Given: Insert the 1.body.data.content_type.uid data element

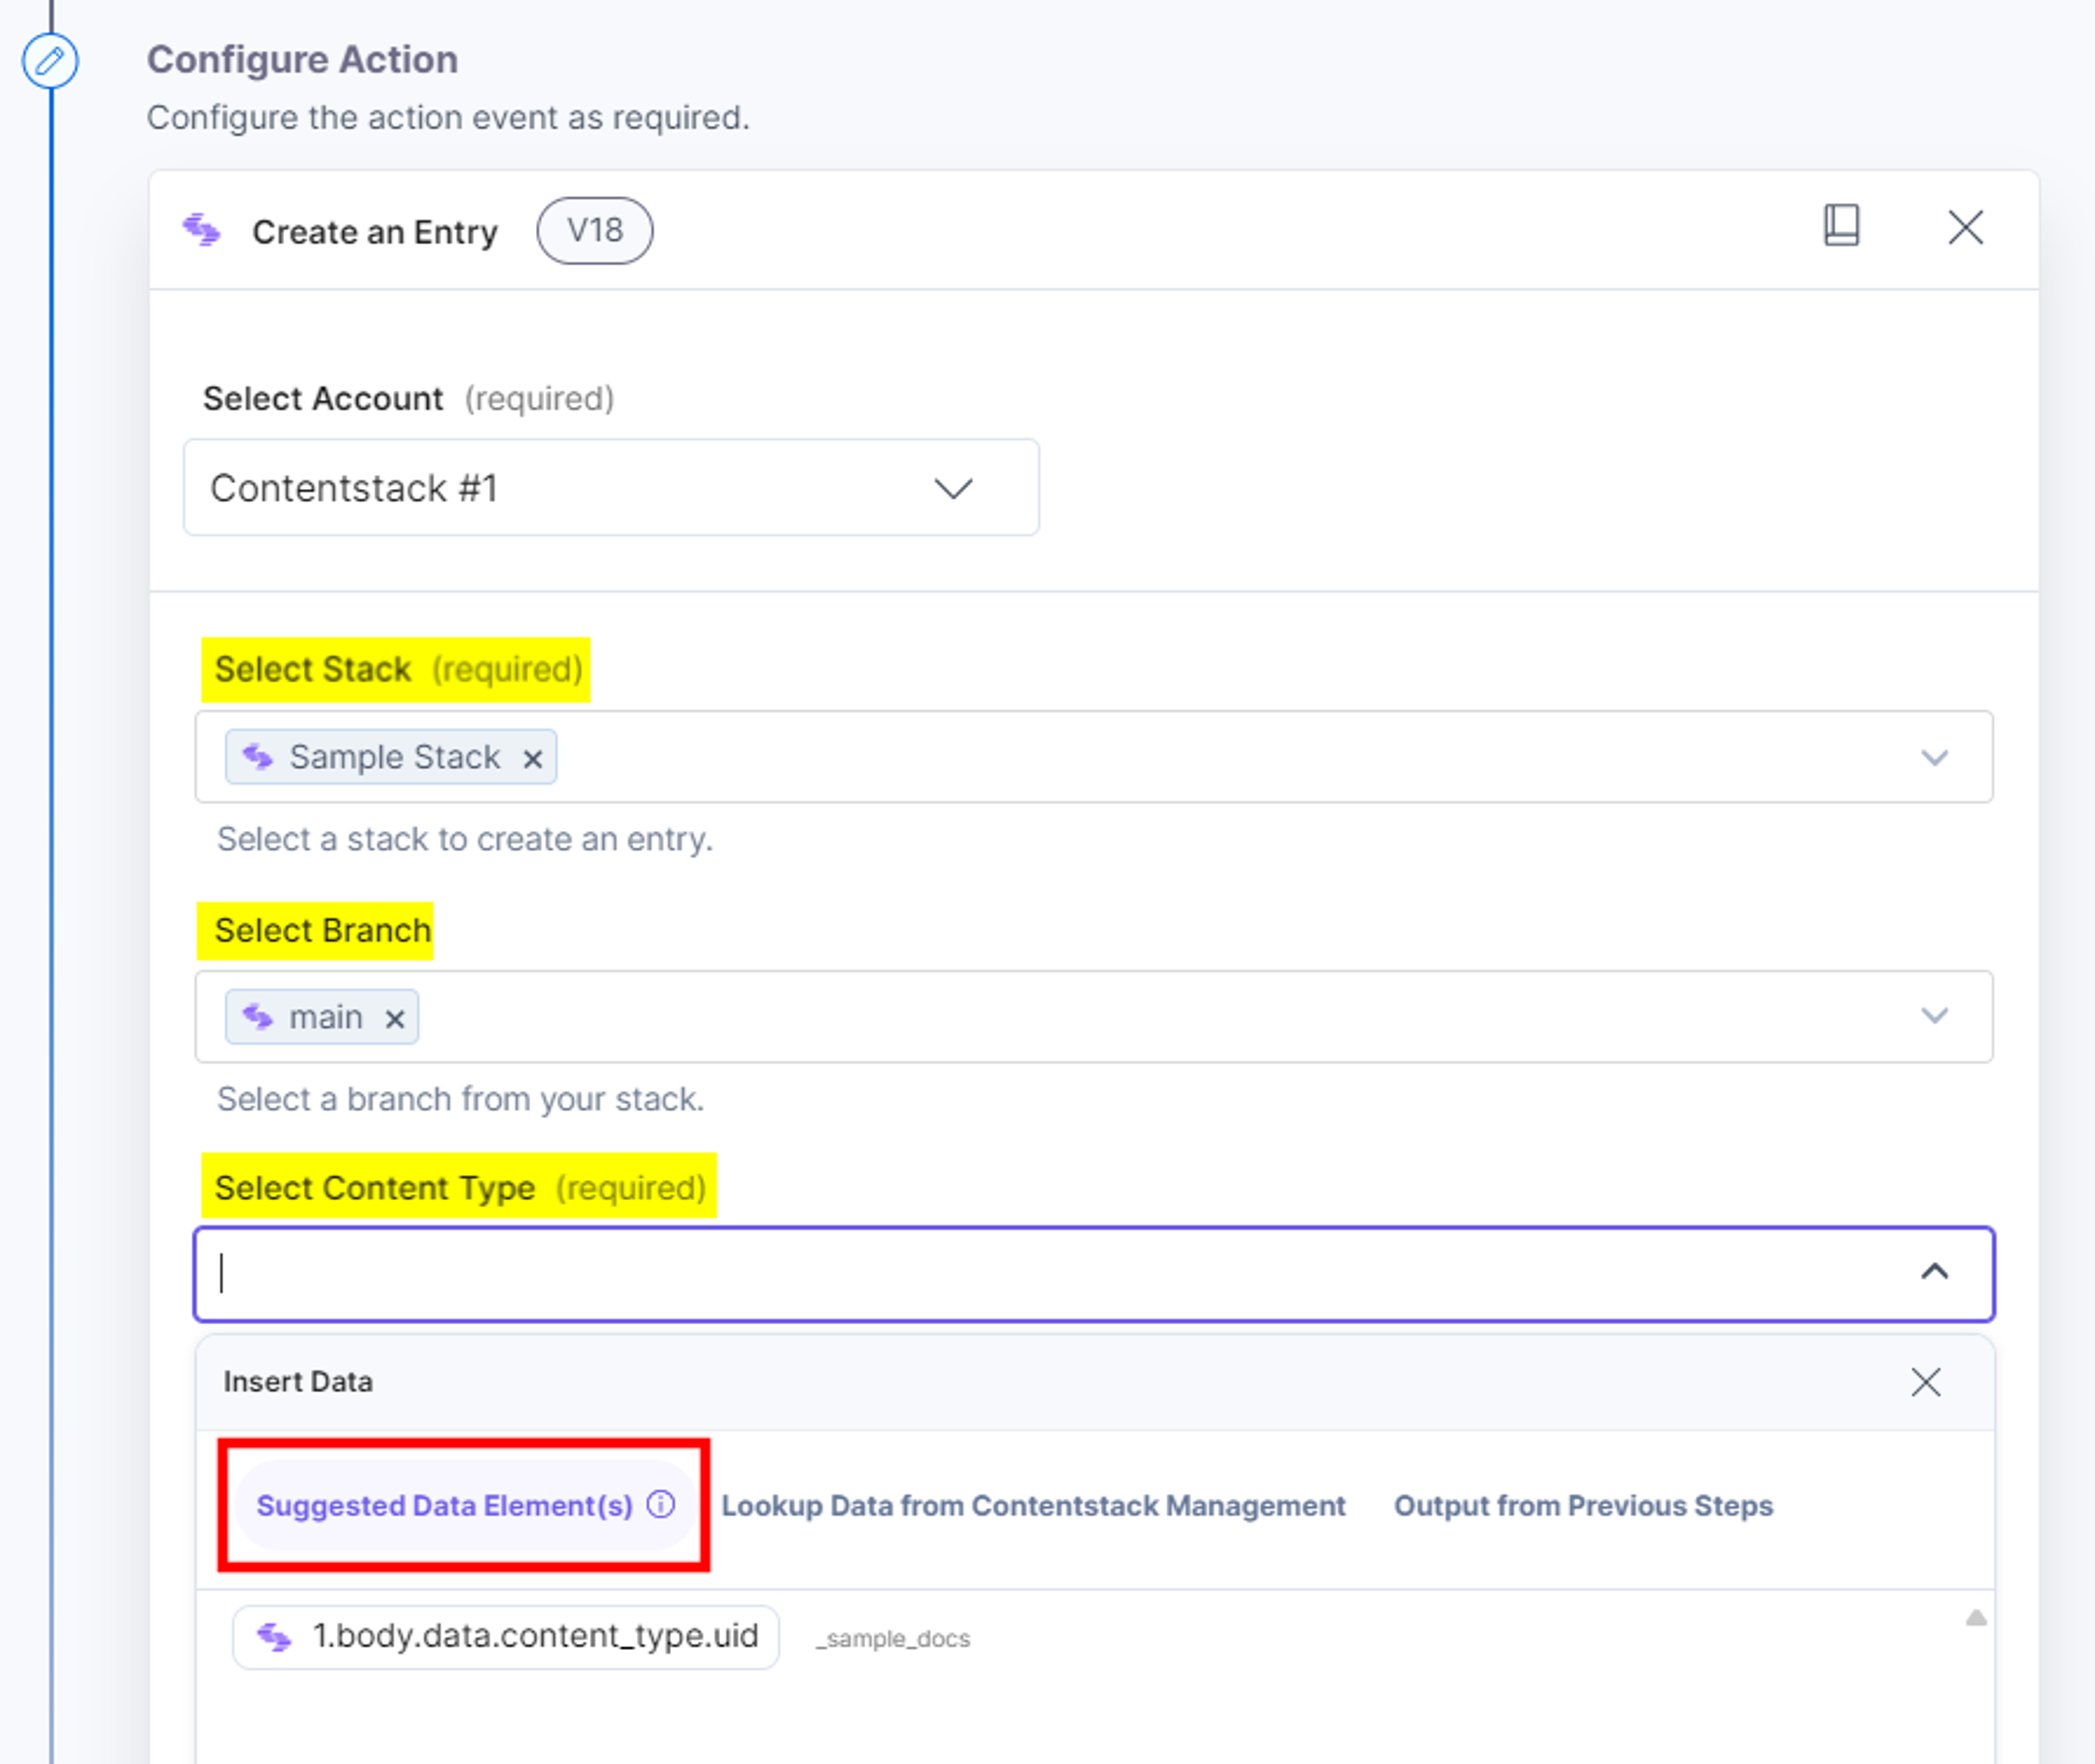Looking at the screenshot, I should pyautogui.click(x=506, y=1637).
